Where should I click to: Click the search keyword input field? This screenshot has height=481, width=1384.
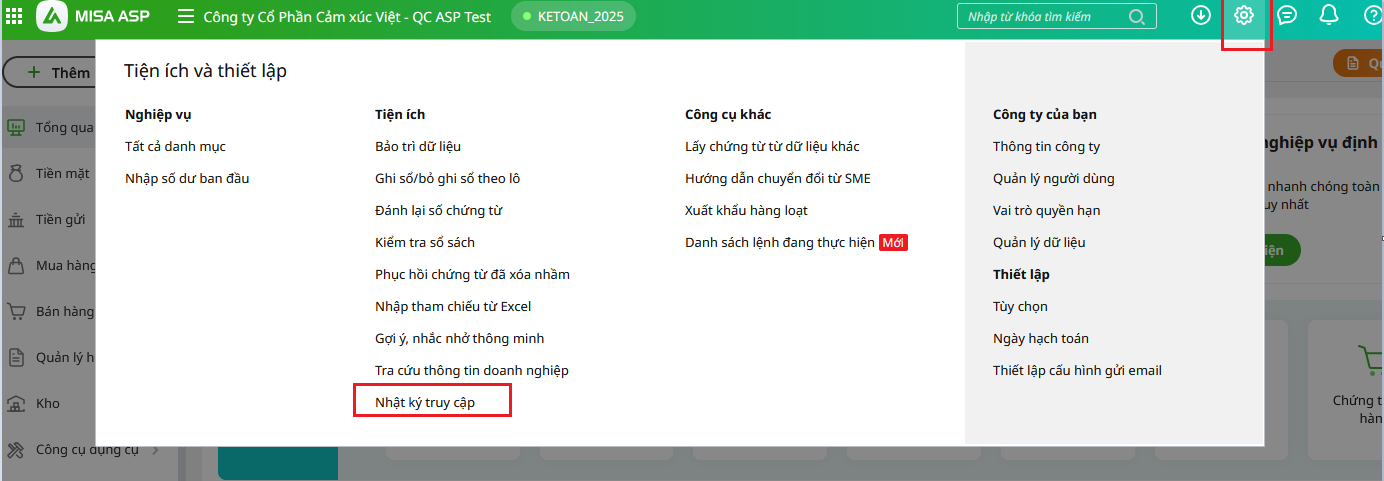coord(1043,16)
